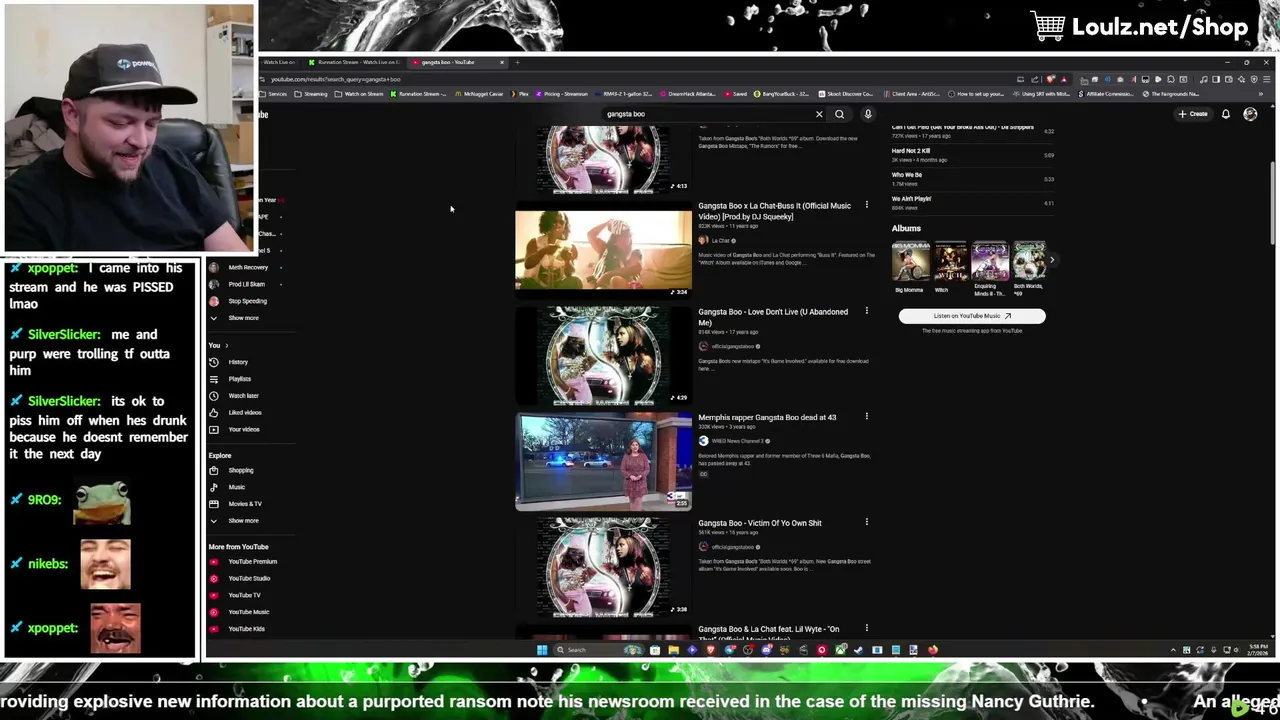Screen dimensions: 1280x720
Task: Click Listen on YouTube Music button
Action: (971, 316)
